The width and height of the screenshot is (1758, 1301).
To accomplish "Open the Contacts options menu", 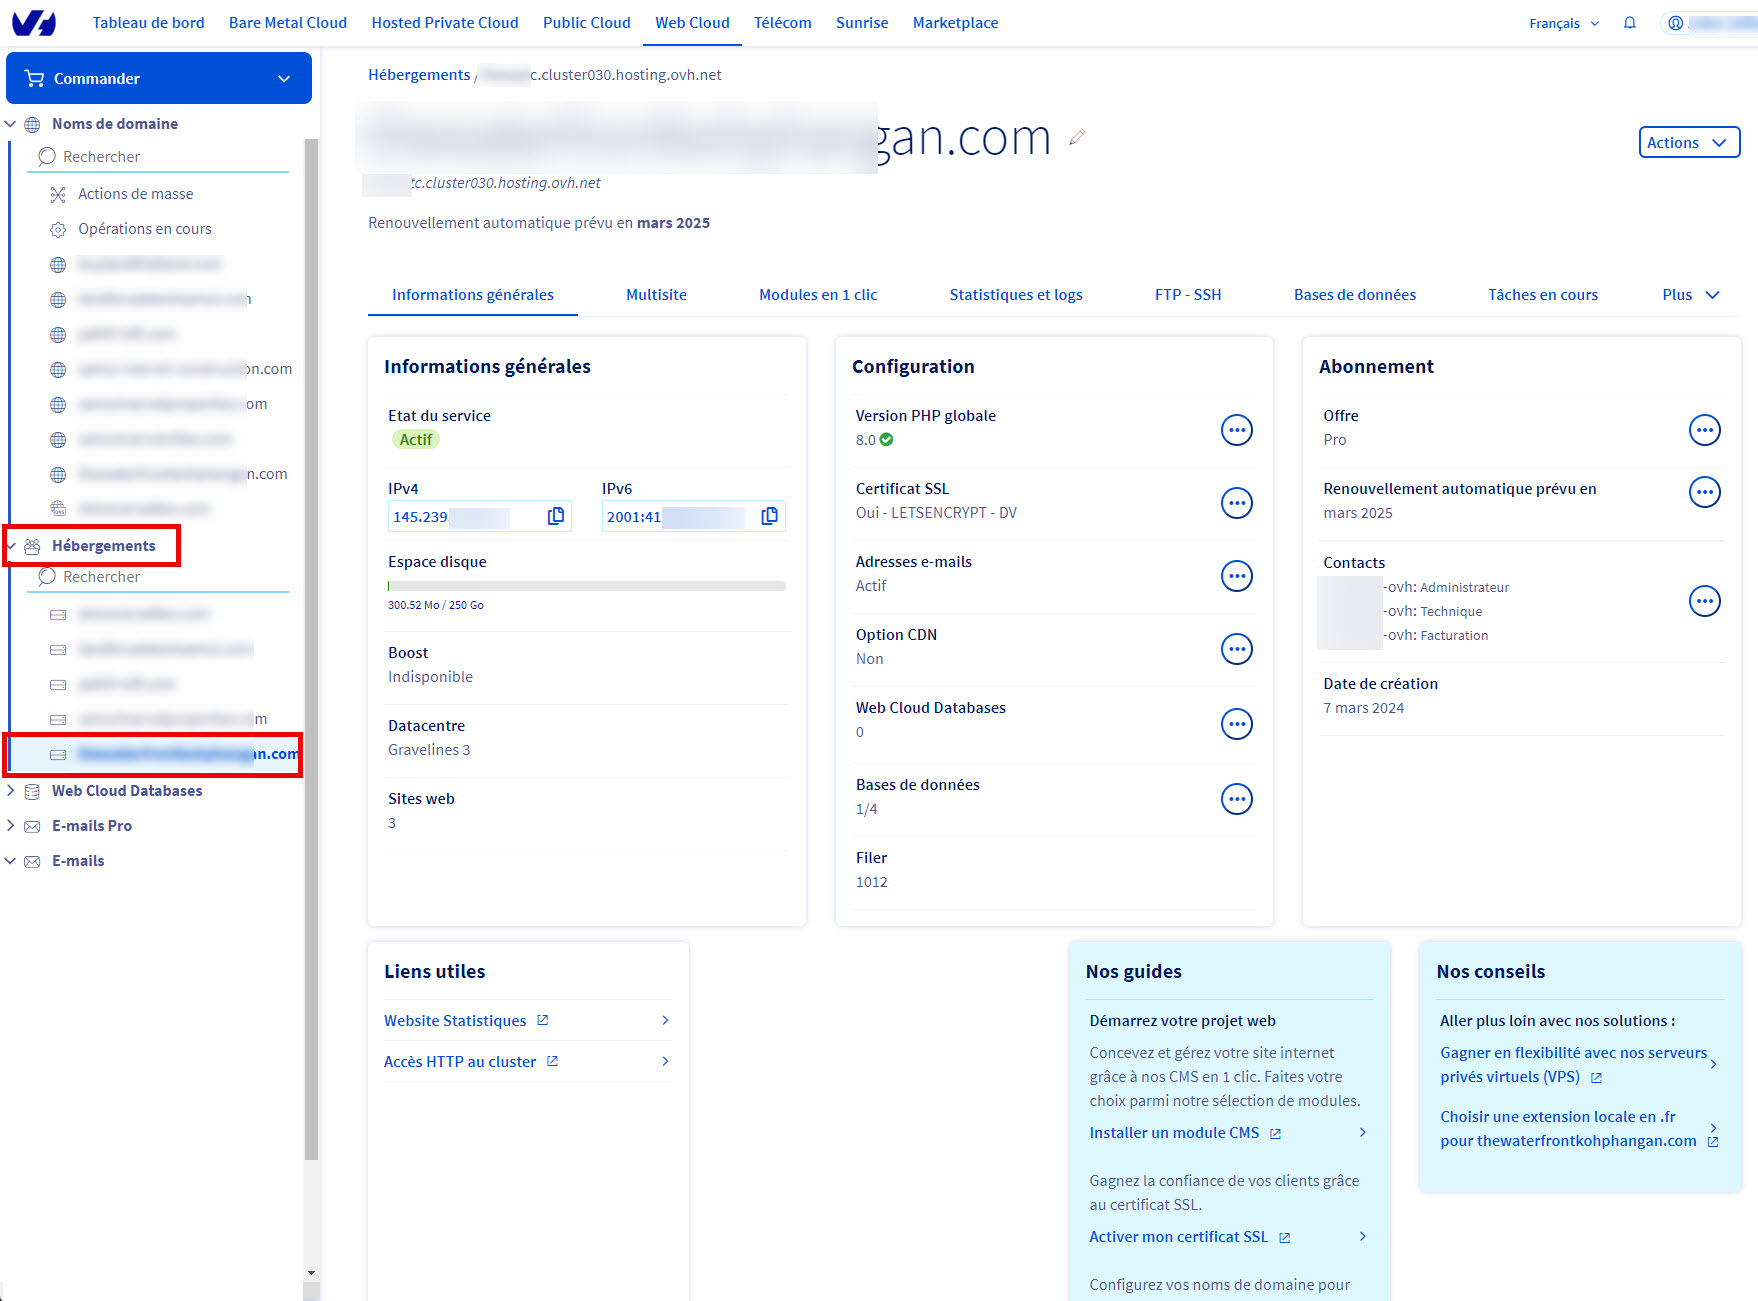I will click(1705, 601).
